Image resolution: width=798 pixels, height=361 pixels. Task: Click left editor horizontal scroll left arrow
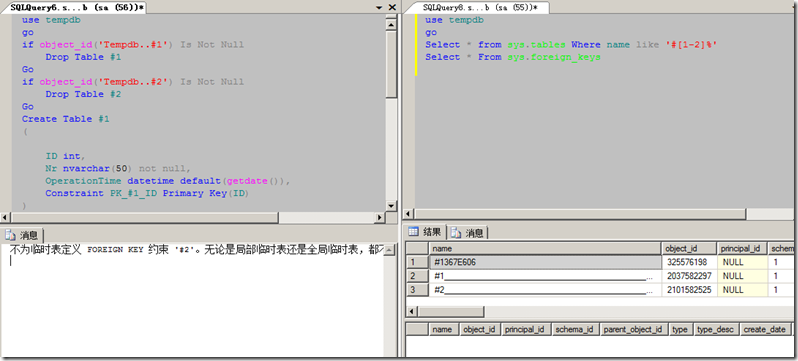point(5,217)
